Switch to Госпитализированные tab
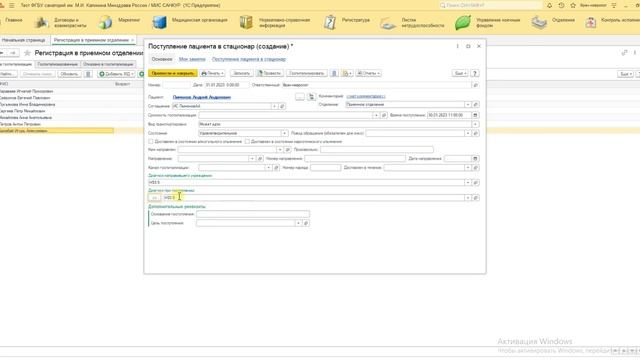 [x=57, y=64]
